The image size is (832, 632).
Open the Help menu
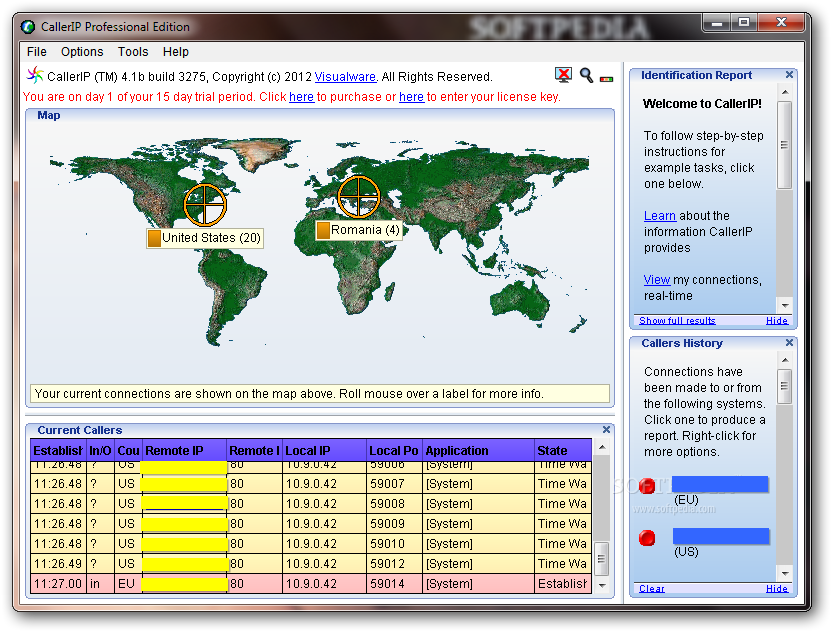pyautogui.click(x=176, y=51)
